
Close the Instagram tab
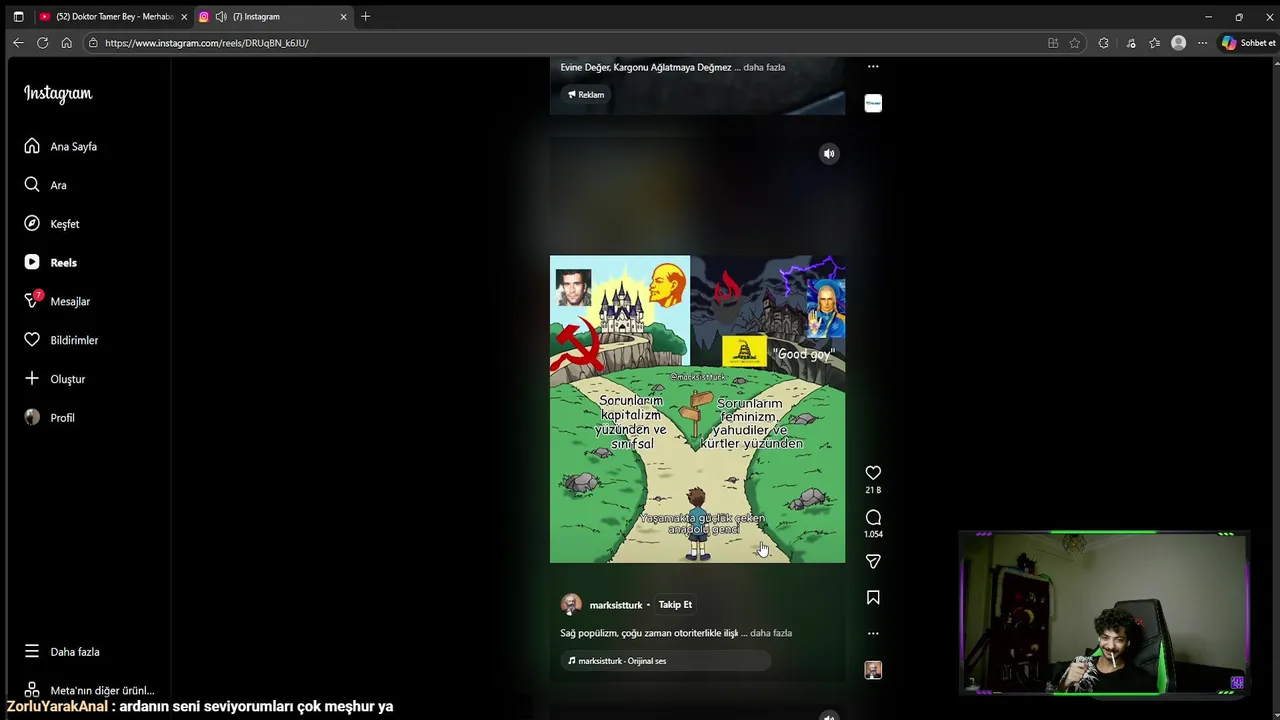343,17
